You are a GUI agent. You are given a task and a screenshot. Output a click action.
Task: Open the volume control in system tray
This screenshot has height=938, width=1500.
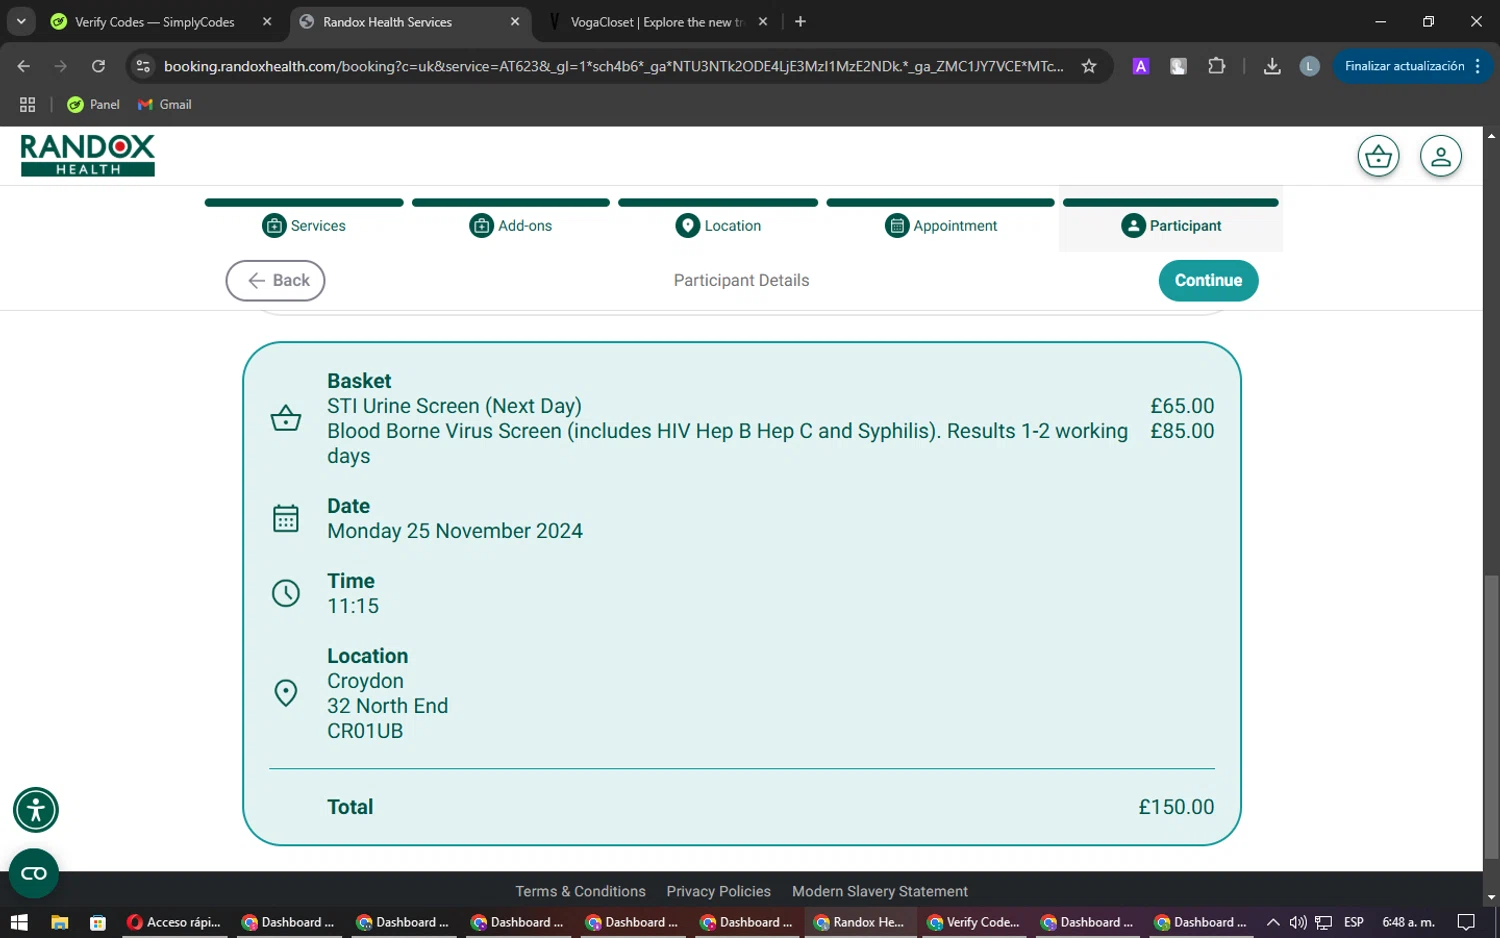coord(1298,922)
